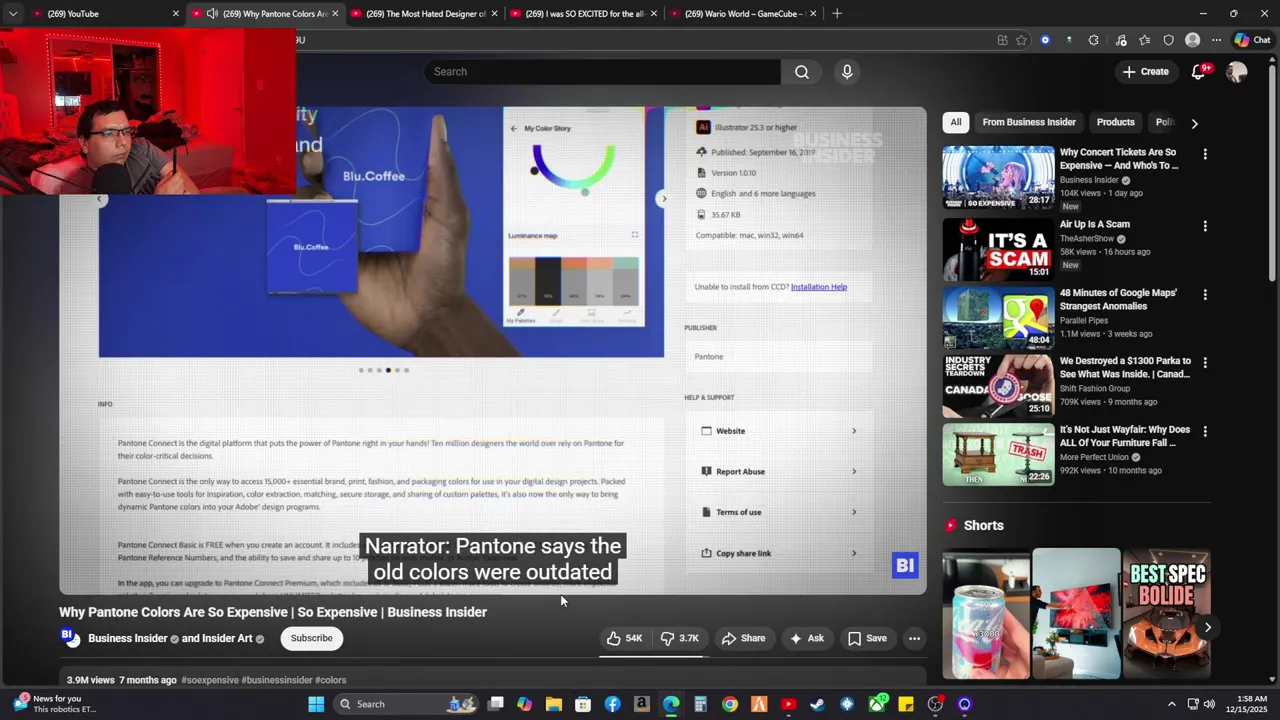Dislike the video with thumbs-down 3.7K
Screen dimensions: 1280x720
680,638
